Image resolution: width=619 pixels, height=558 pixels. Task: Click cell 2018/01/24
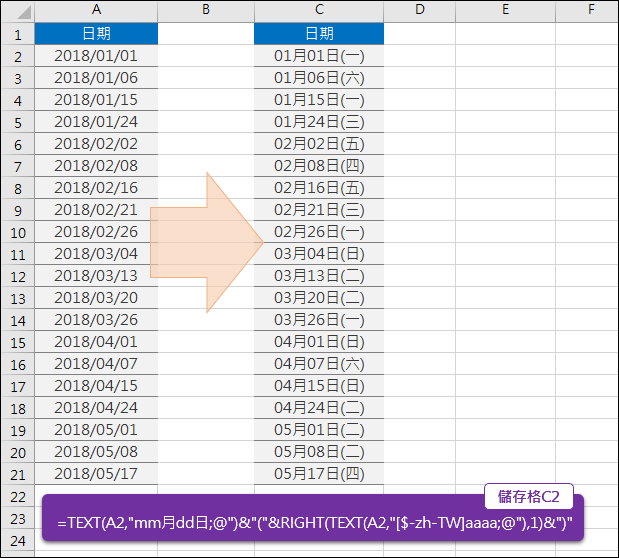point(96,122)
